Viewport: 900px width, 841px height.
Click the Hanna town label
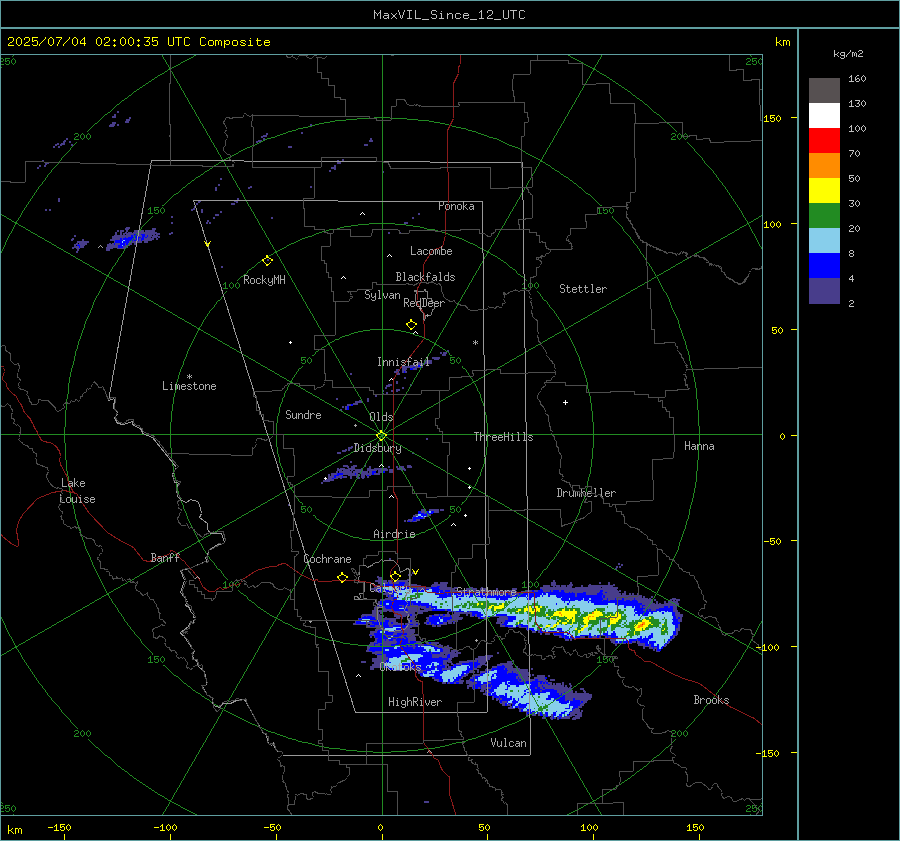point(699,446)
